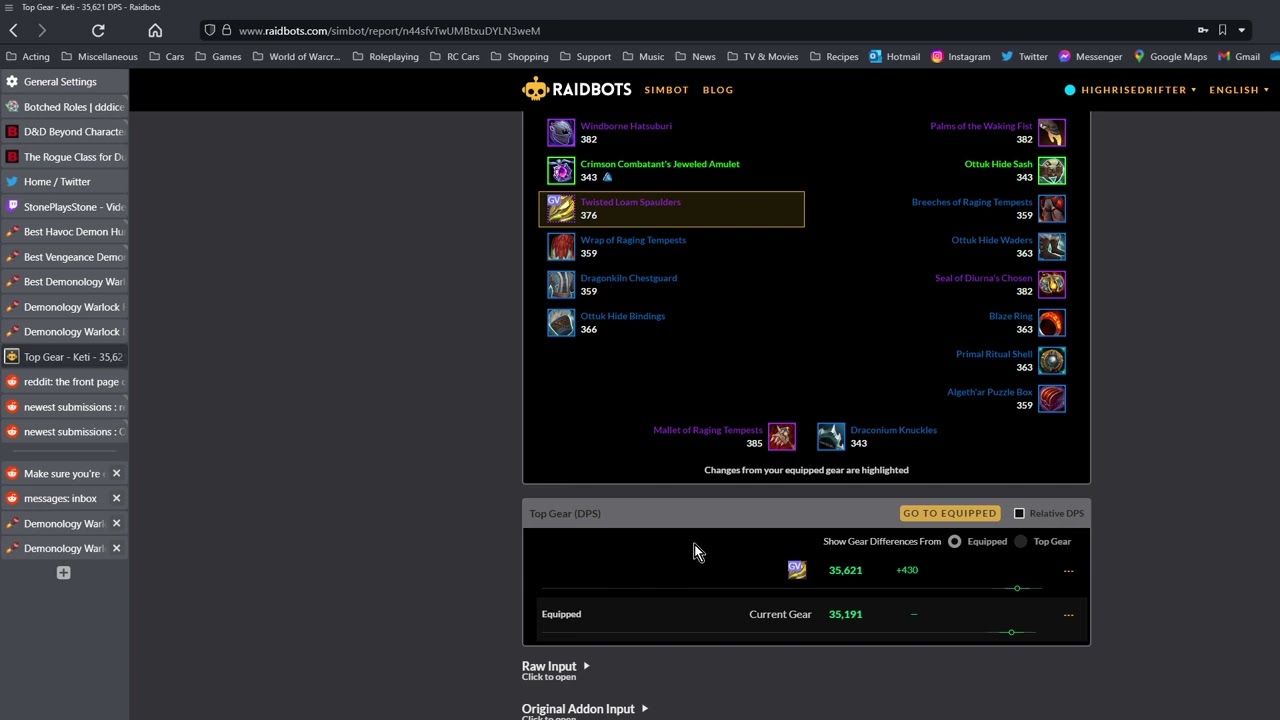The image size is (1280, 720).
Task: Open the browser hamburger menu icon
Action: (9, 7)
